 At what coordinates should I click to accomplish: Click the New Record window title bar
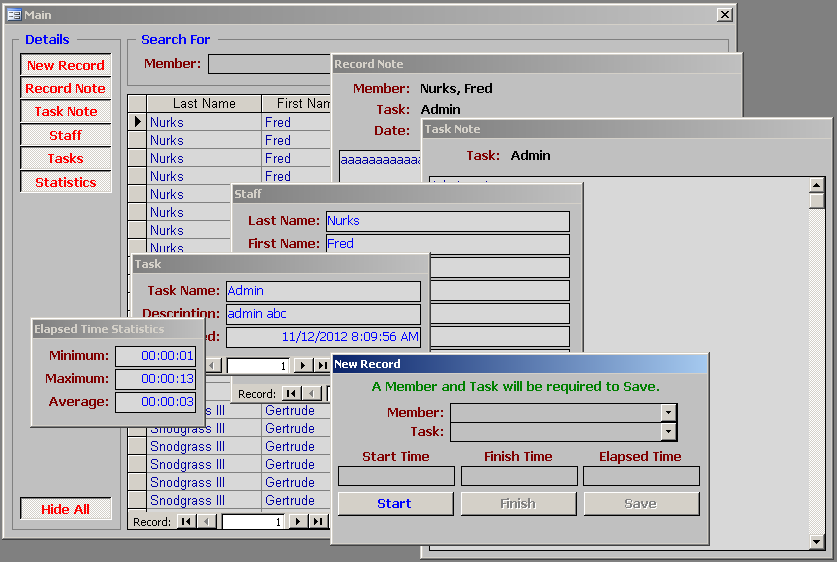[x=519, y=364]
